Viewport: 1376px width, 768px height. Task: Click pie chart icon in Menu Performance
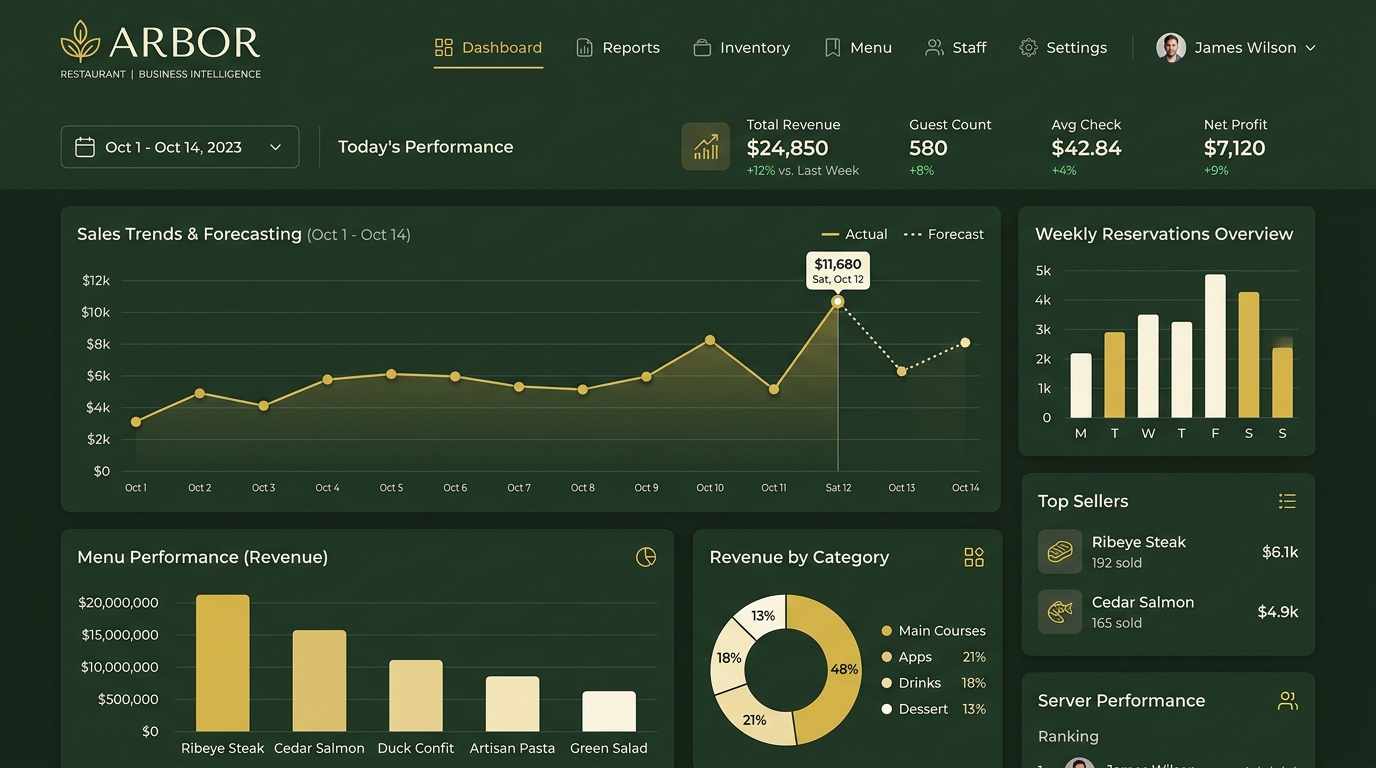tap(646, 557)
